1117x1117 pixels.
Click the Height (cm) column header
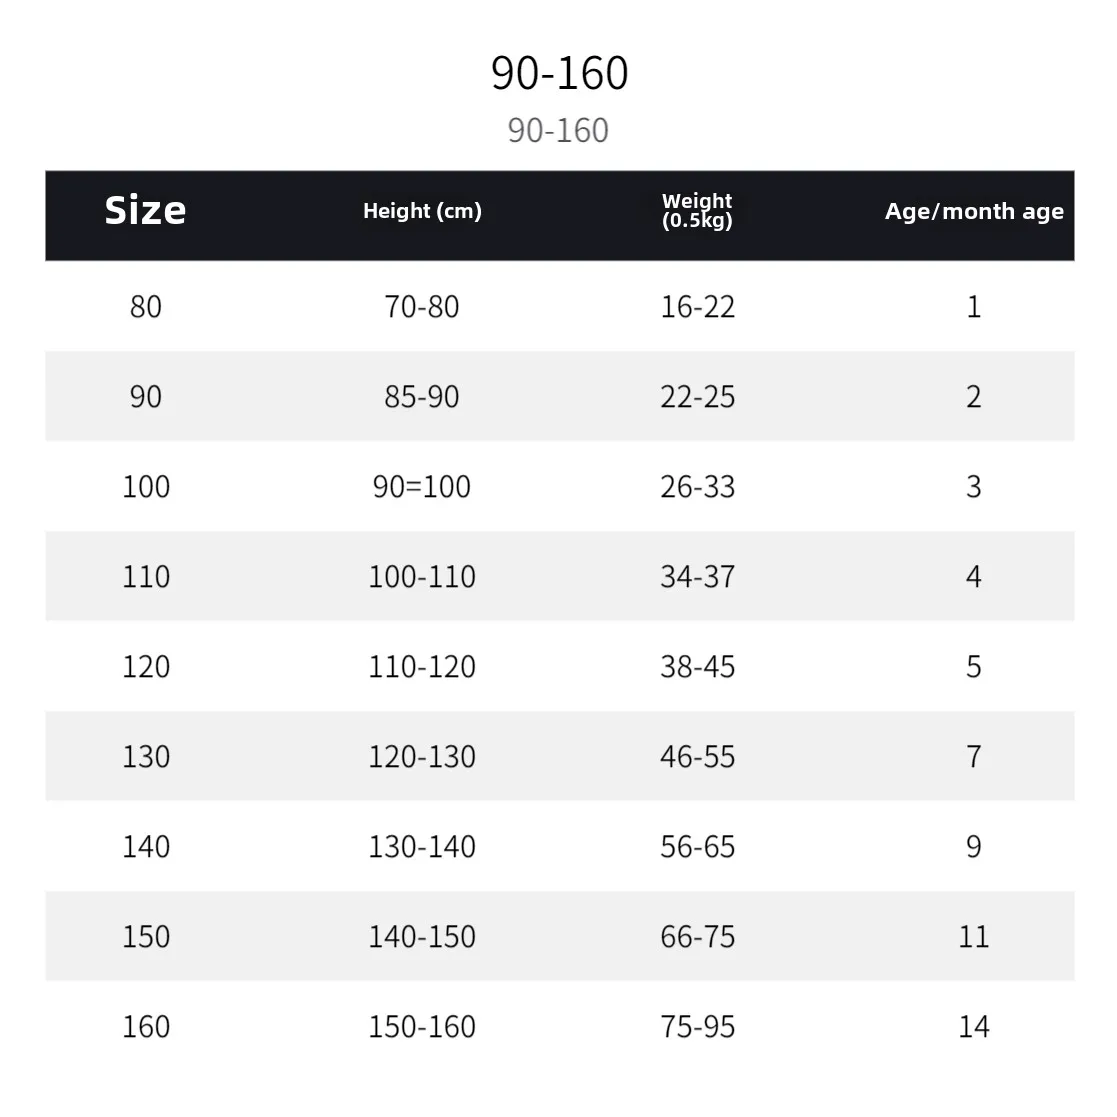[422, 211]
